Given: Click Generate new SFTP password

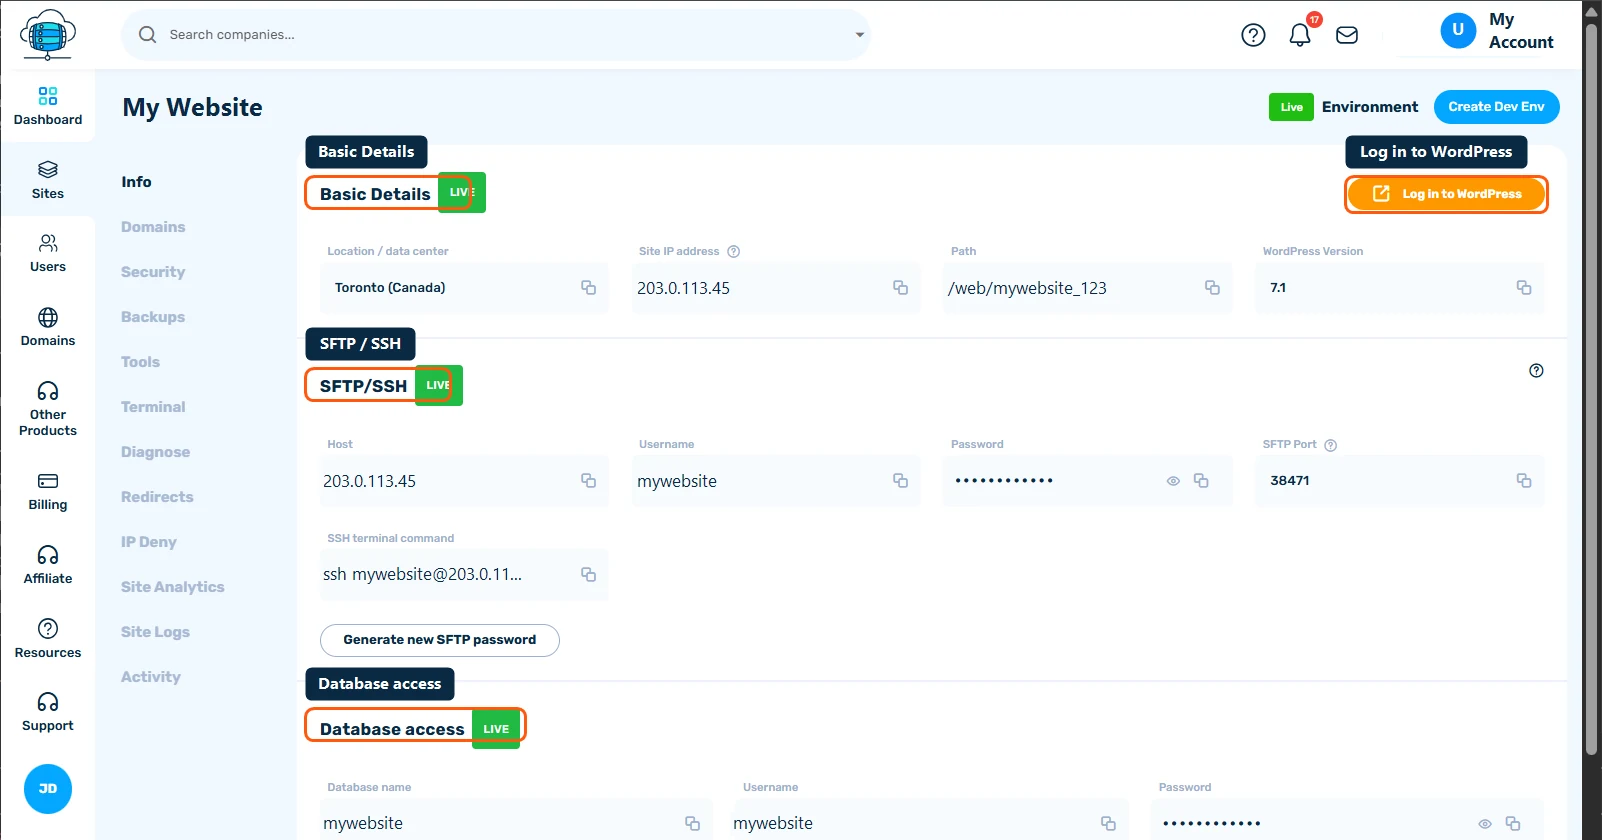Looking at the screenshot, I should 440,640.
